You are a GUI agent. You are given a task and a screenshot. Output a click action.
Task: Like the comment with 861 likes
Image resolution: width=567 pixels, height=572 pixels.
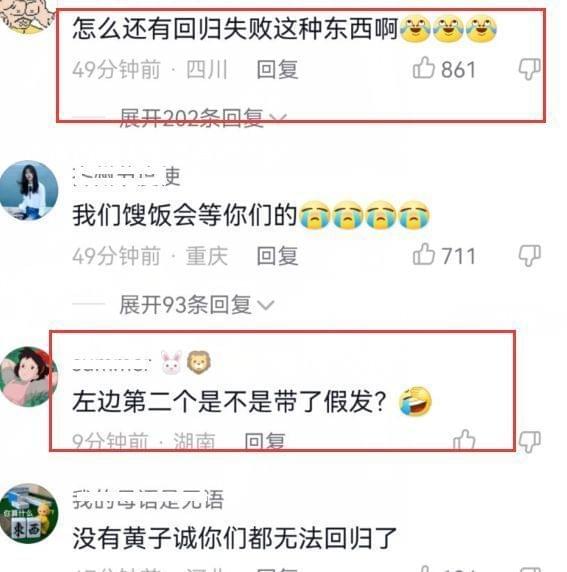click(x=423, y=68)
